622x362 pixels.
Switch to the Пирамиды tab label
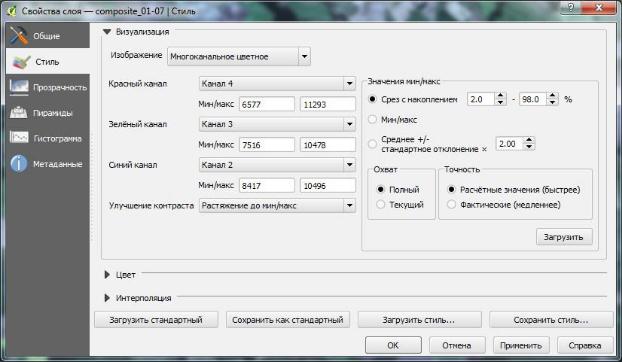point(53,113)
